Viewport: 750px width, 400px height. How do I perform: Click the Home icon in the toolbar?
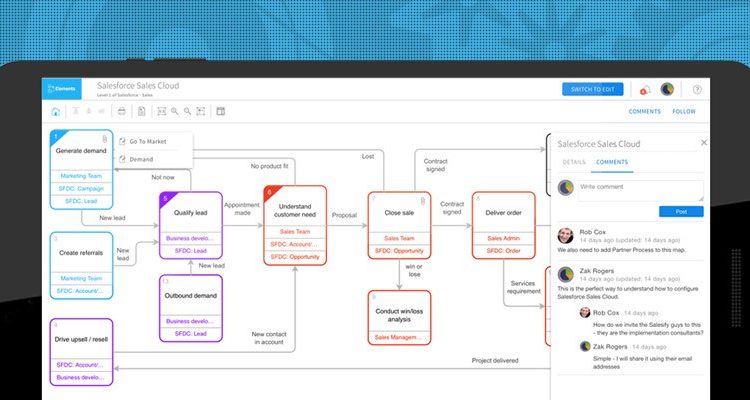coord(56,111)
